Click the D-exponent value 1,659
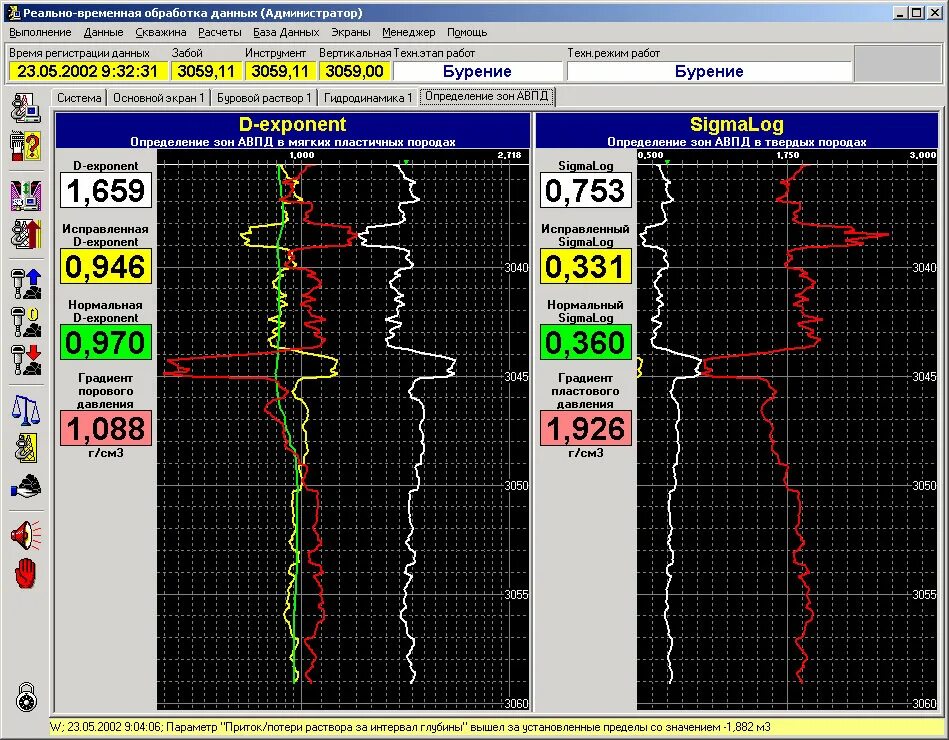Viewport: 949px width, 740px height. point(106,190)
